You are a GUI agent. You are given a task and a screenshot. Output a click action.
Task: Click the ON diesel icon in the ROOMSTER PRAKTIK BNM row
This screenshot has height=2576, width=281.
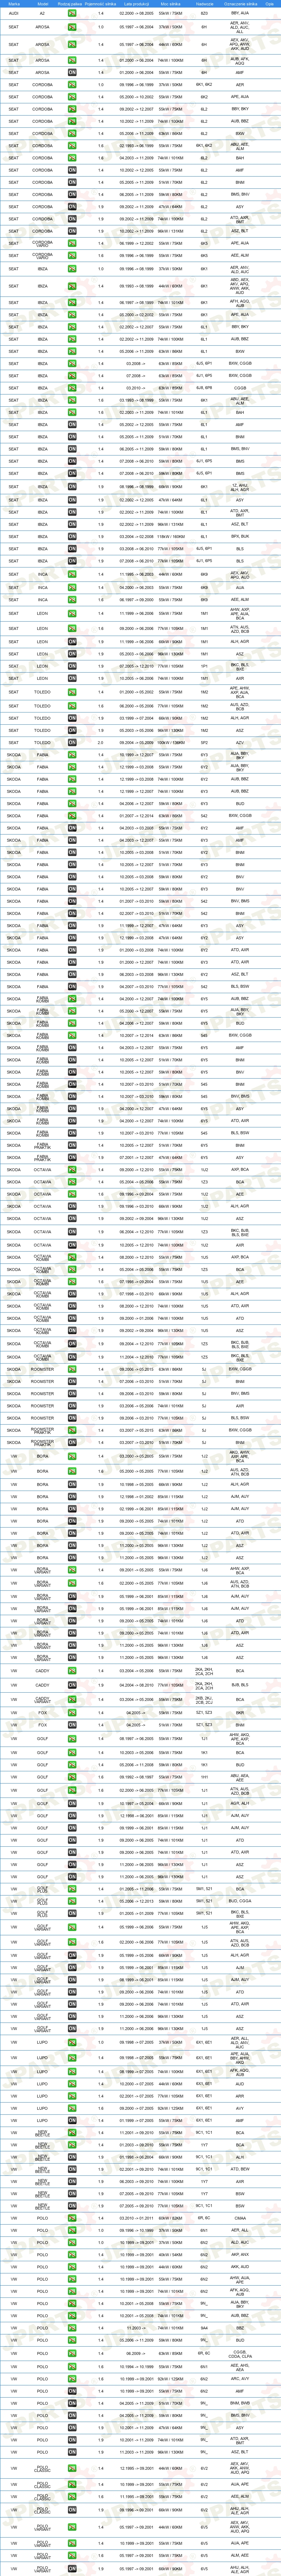(72, 1442)
